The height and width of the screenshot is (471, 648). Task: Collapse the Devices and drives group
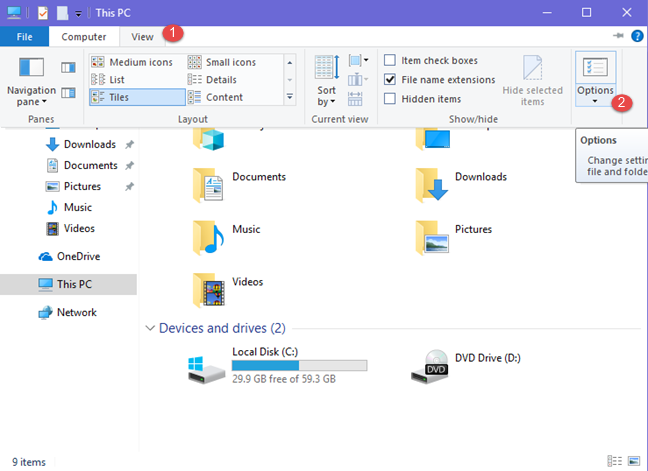150,328
